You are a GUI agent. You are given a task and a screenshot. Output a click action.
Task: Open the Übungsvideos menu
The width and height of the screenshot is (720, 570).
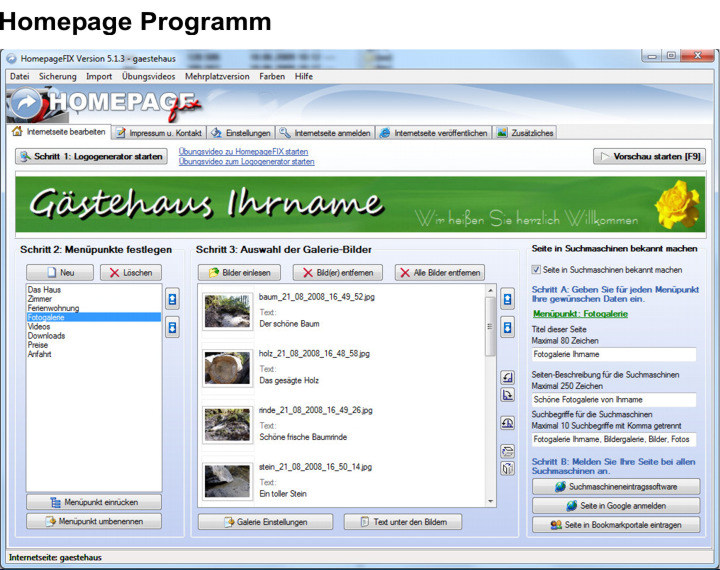click(148, 76)
